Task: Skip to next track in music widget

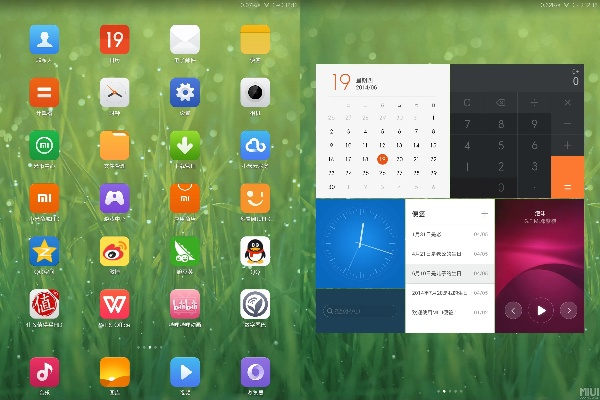Action: 568,310
